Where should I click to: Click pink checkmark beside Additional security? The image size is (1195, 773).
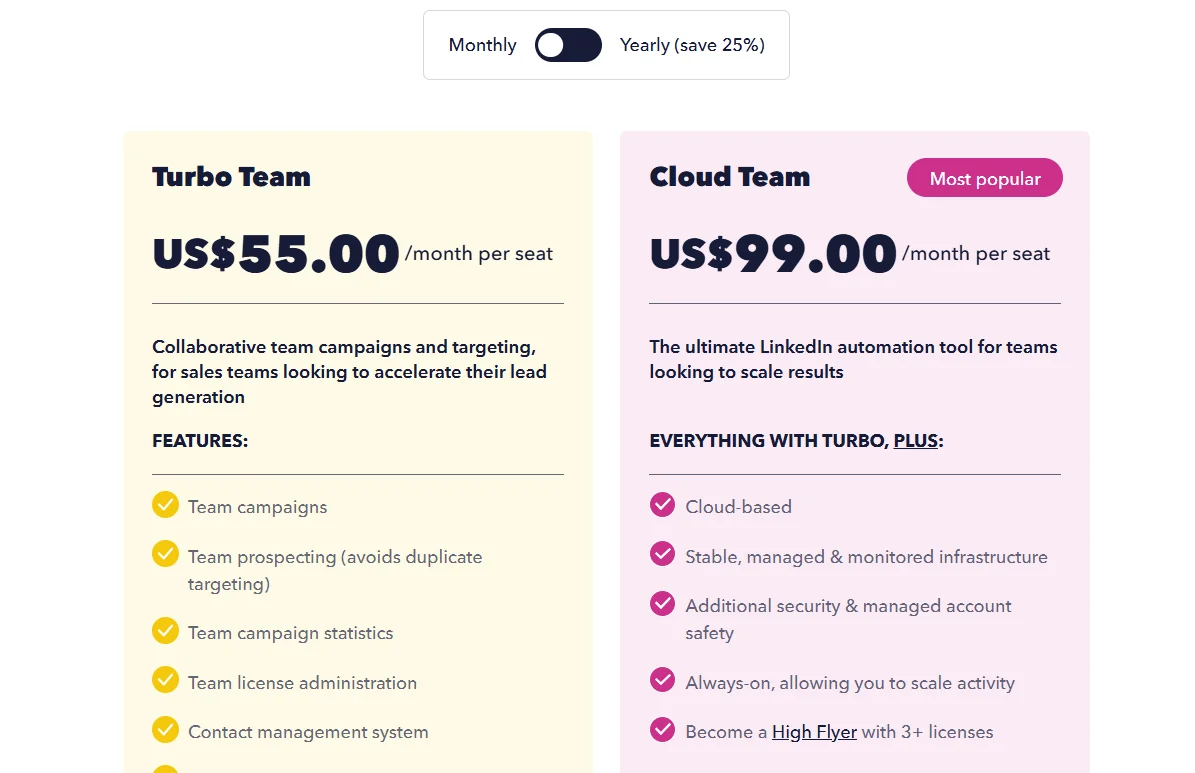click(x=662, y=604)
